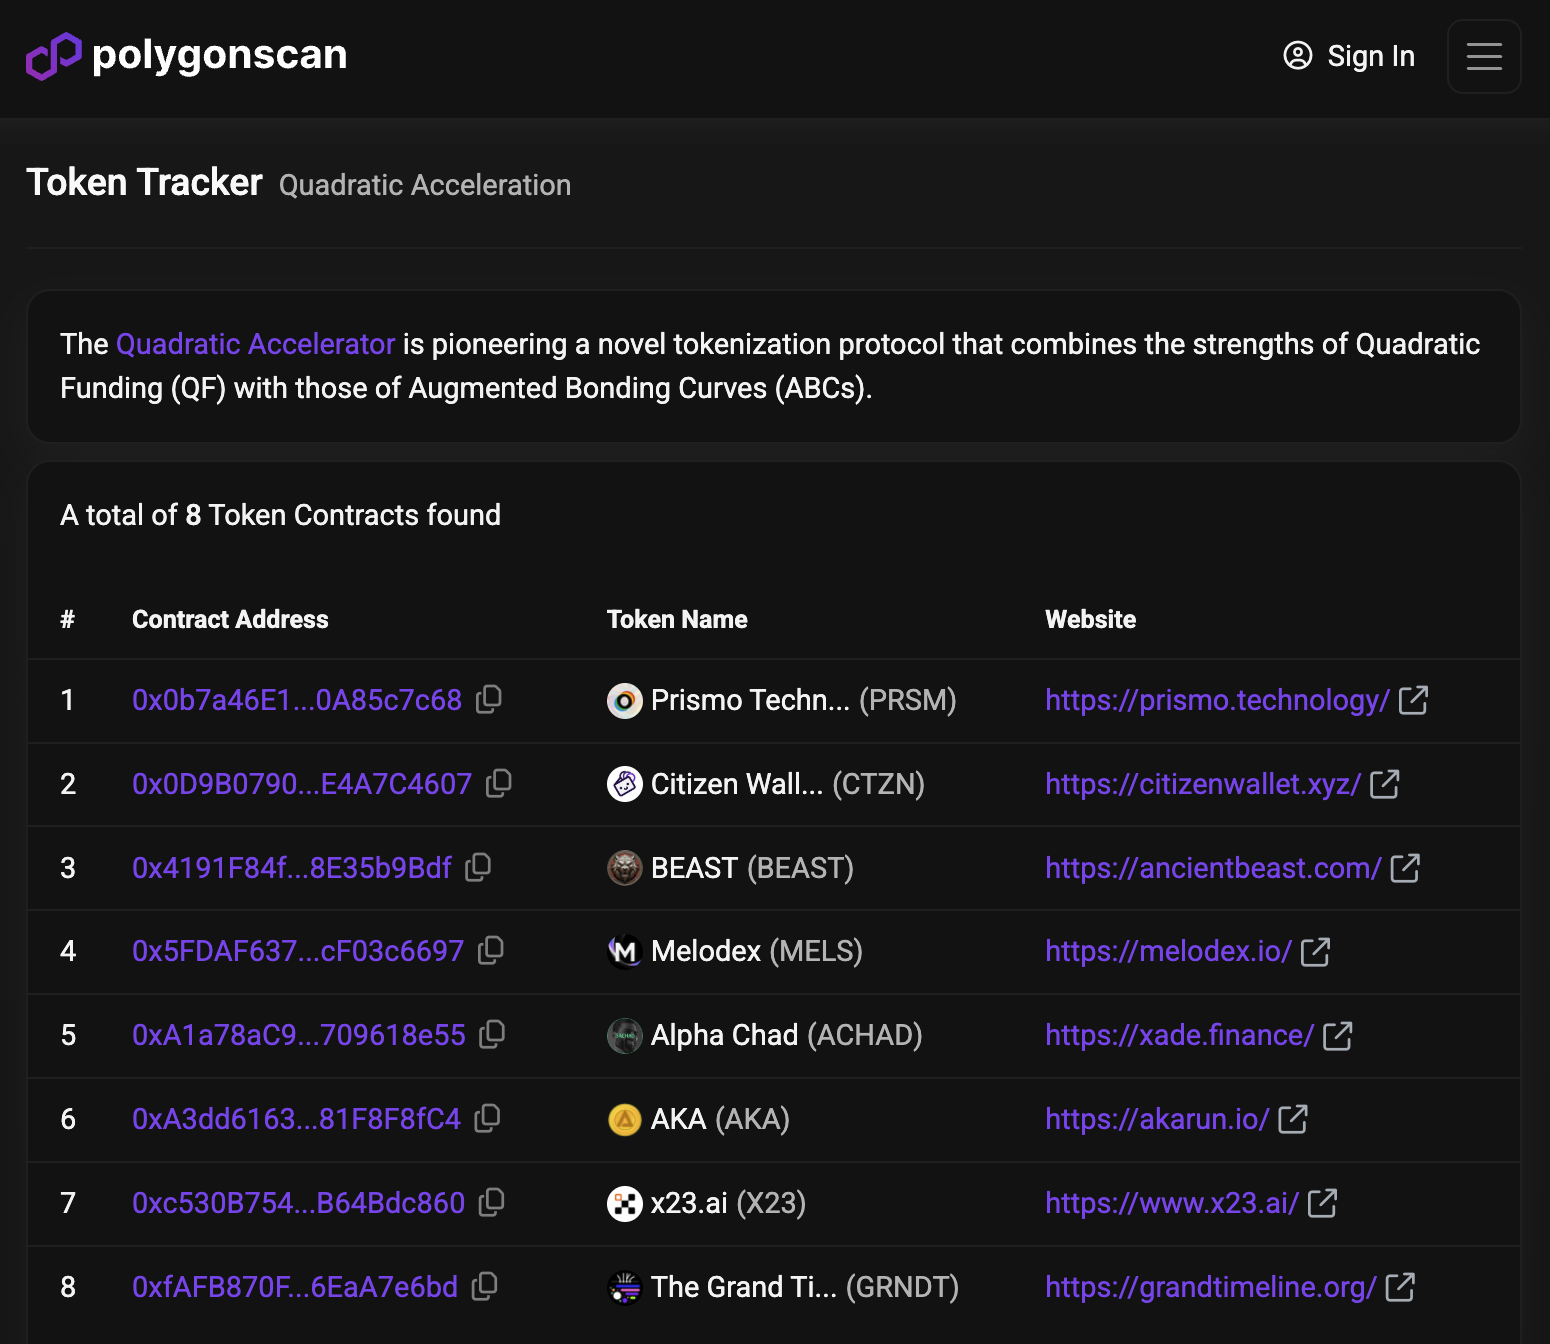Image resolution: width=1550 pixels, height=1344 pixels.
Task: Open Alpha Chad (ACHAD) token page
Action: (787, 1035)
